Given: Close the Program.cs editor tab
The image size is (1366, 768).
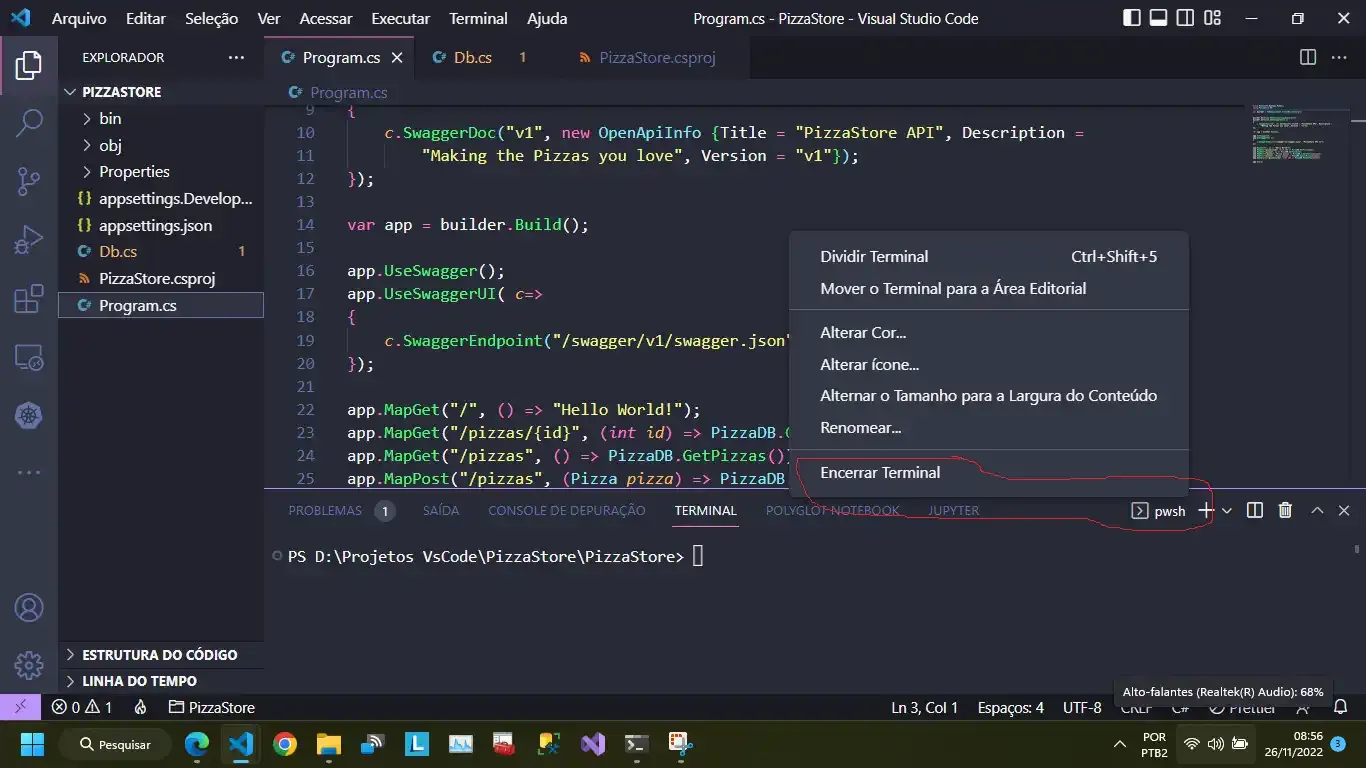Looking at the screenshot, I should pos(397,58).
